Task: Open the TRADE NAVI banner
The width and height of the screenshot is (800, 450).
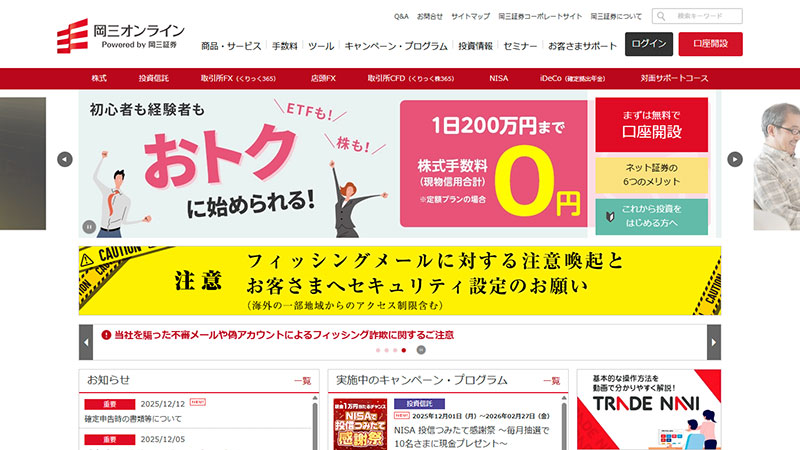Action: point(649,409)
